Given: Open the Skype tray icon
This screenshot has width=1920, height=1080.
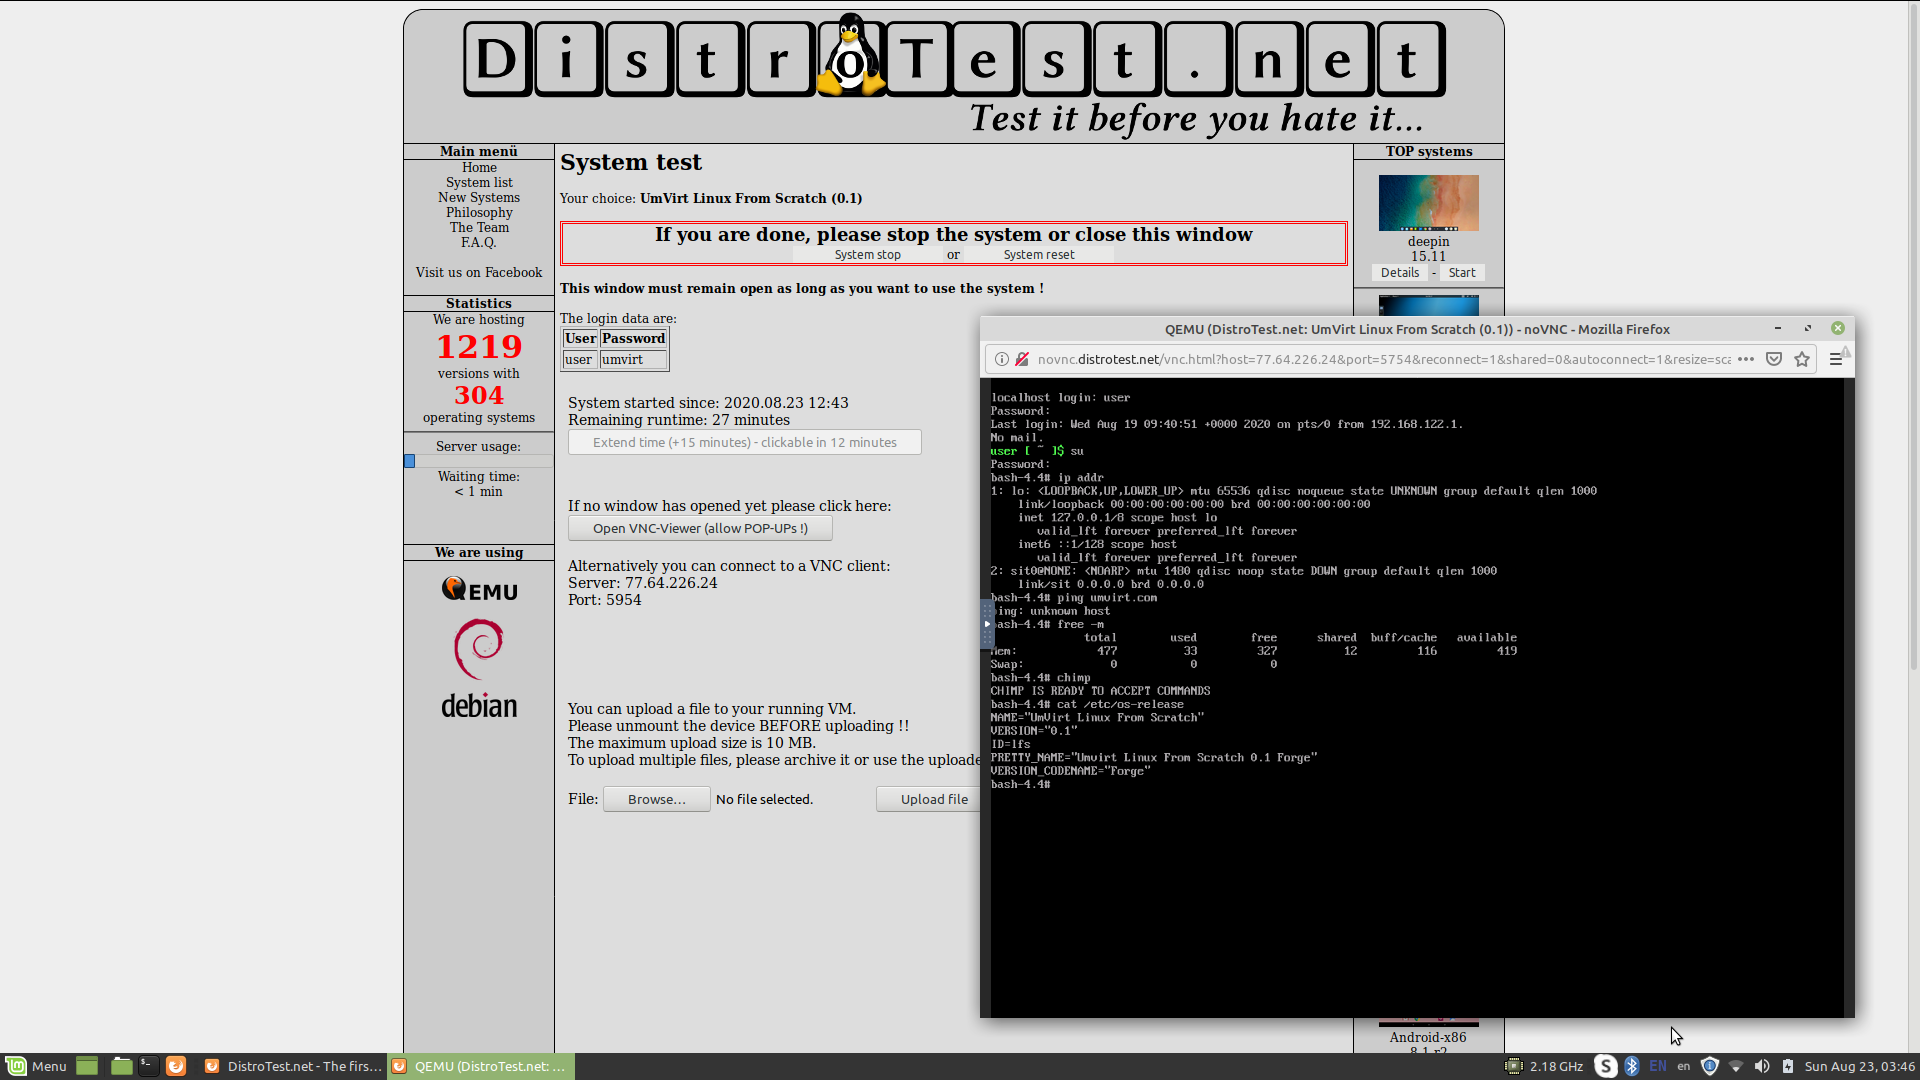Looking at the screenshot, I should tap(1605, 1066).
